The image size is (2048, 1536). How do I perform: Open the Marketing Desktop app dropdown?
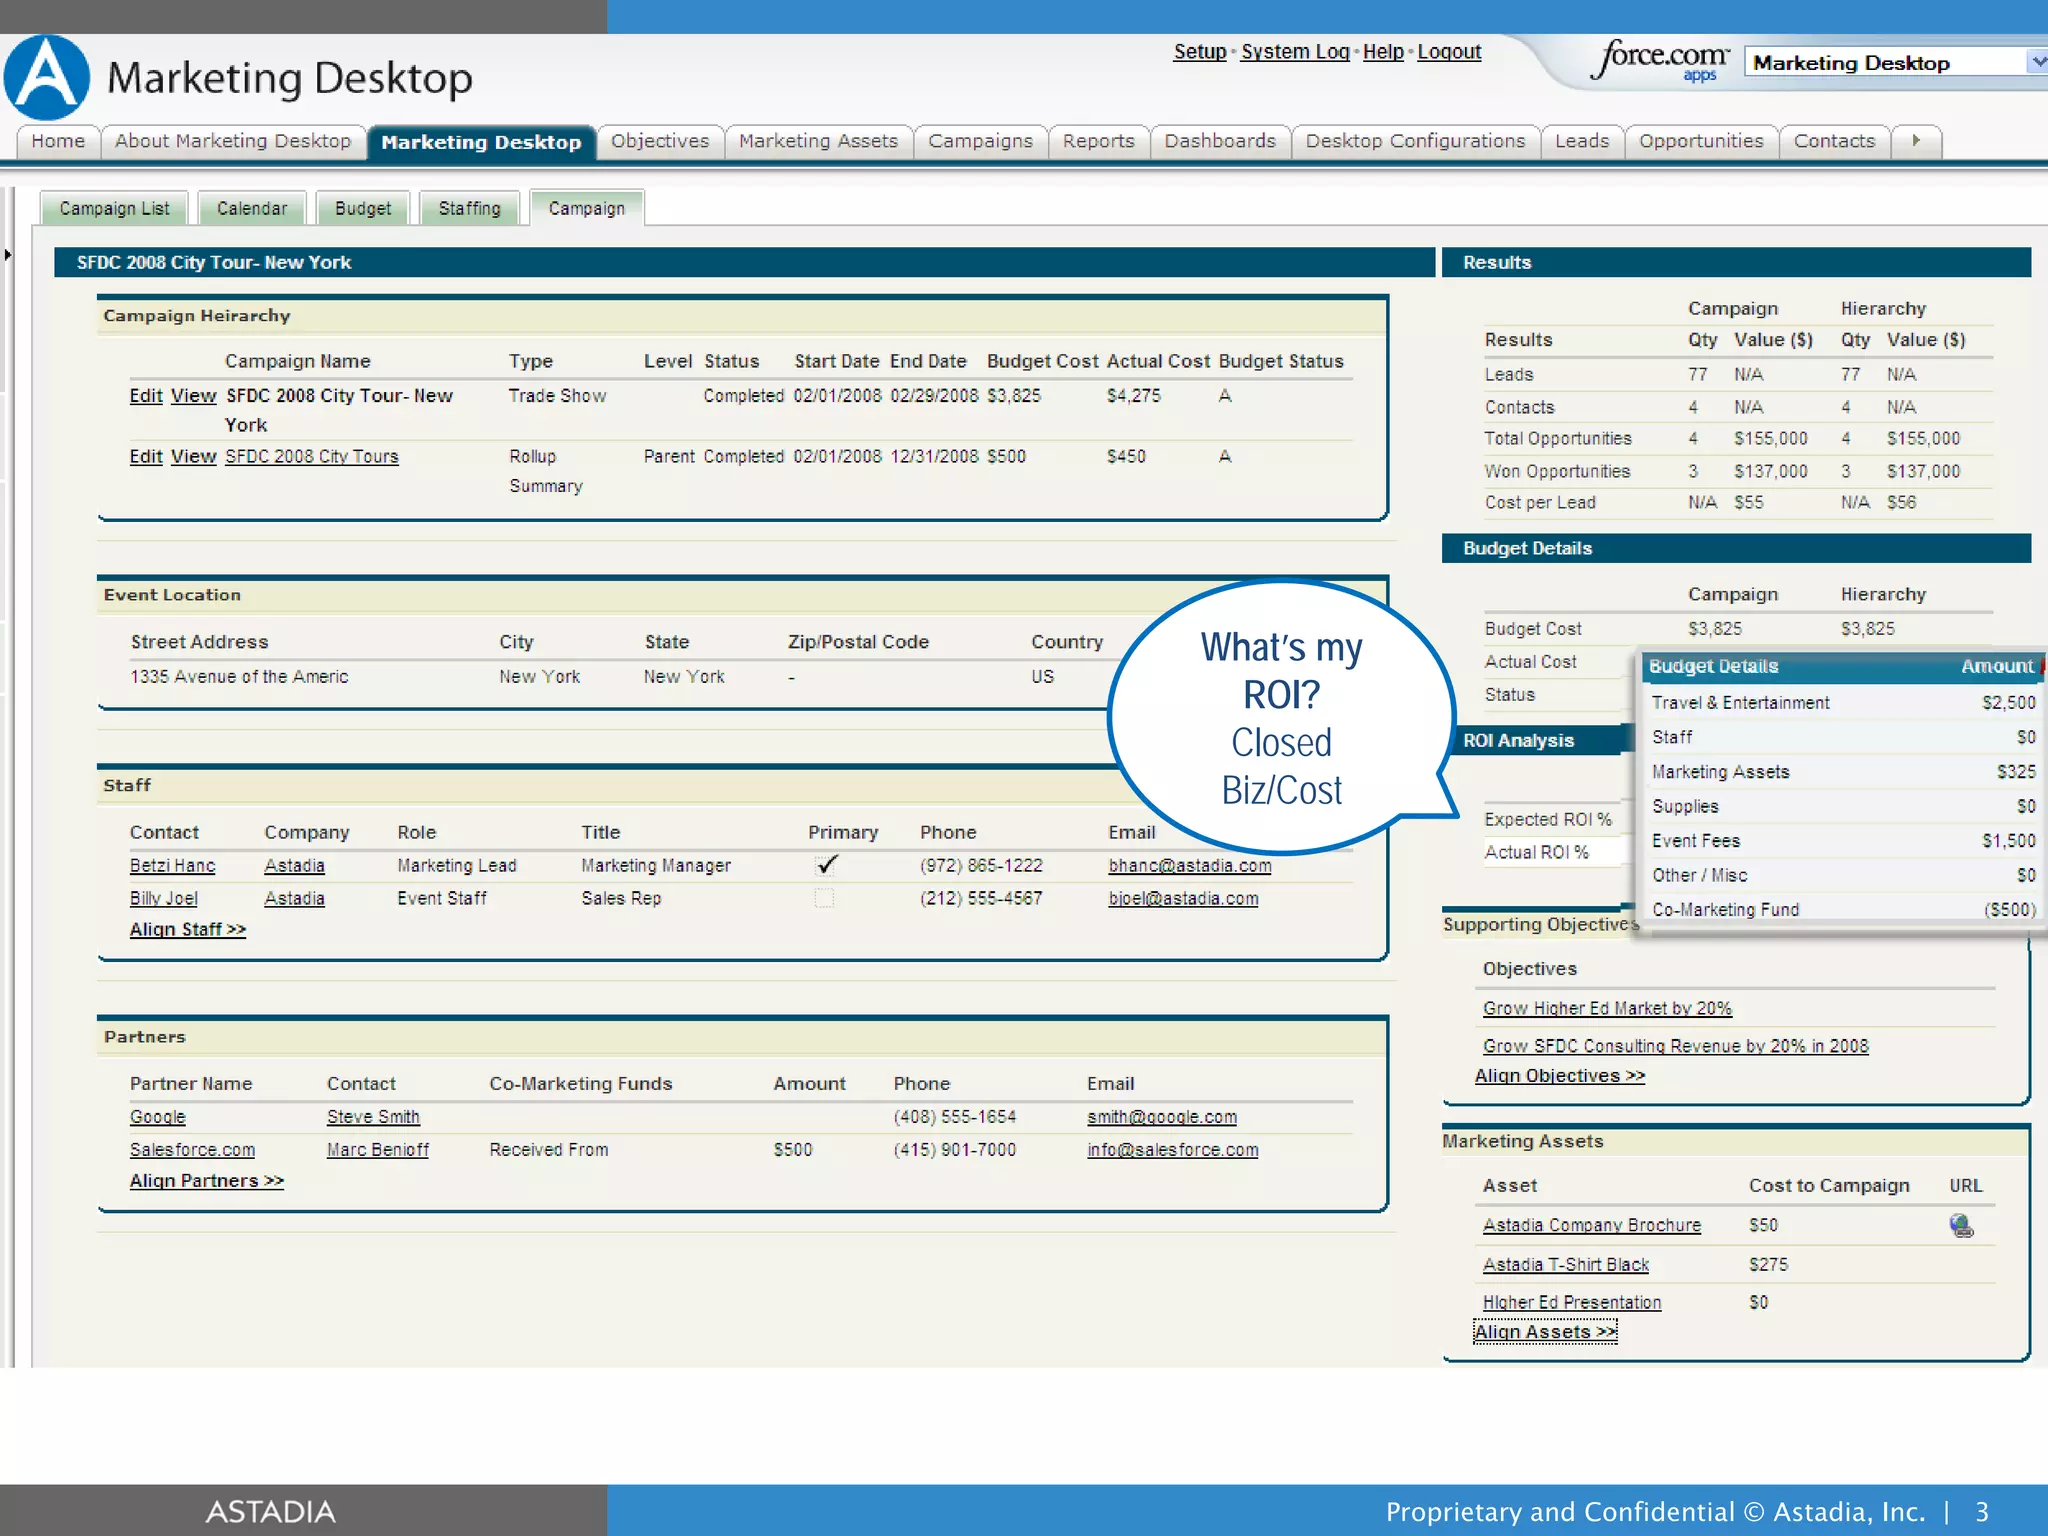2036,62
